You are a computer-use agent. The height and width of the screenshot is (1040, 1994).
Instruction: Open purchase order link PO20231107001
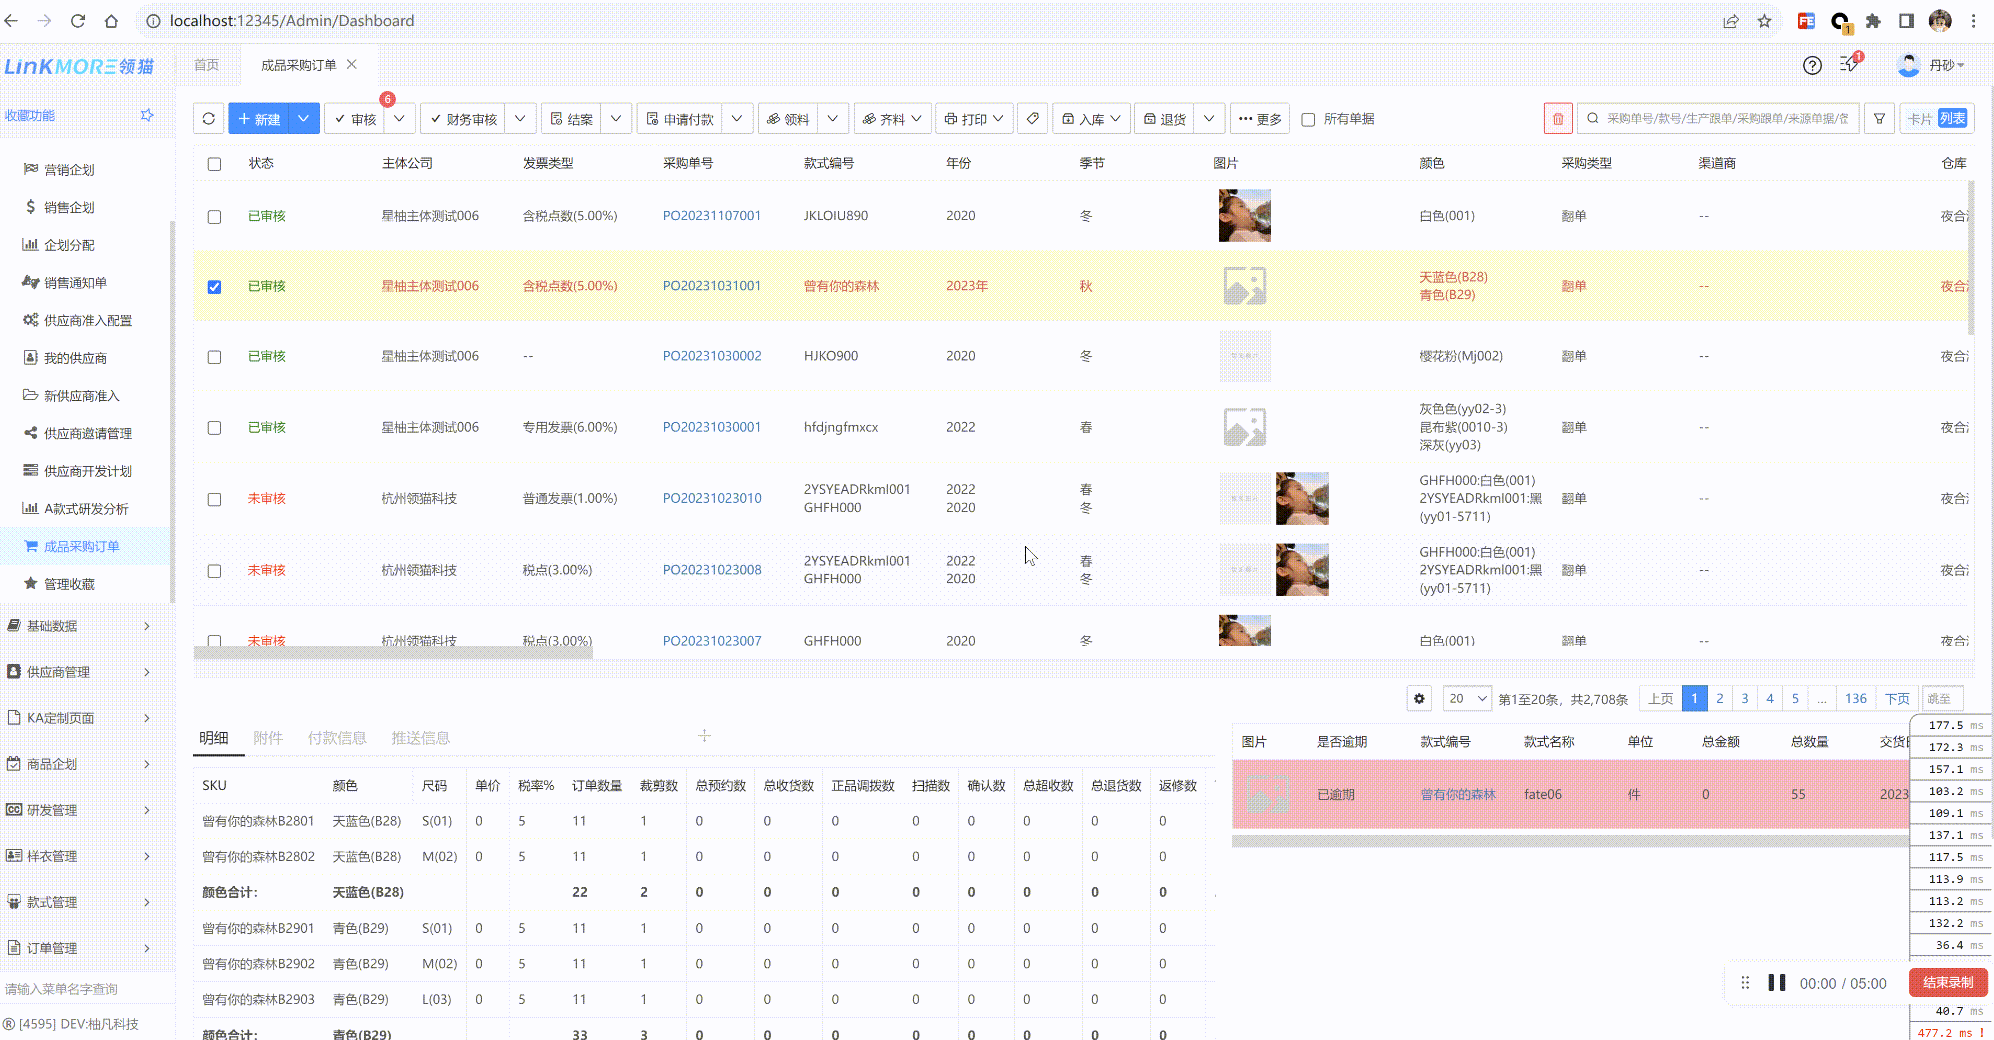(x=711, y=216)
